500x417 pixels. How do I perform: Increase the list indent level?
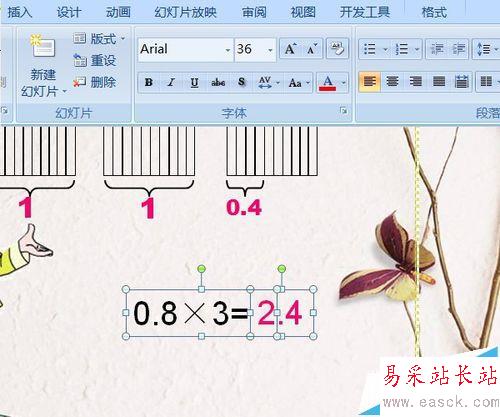tap(459, 49)
